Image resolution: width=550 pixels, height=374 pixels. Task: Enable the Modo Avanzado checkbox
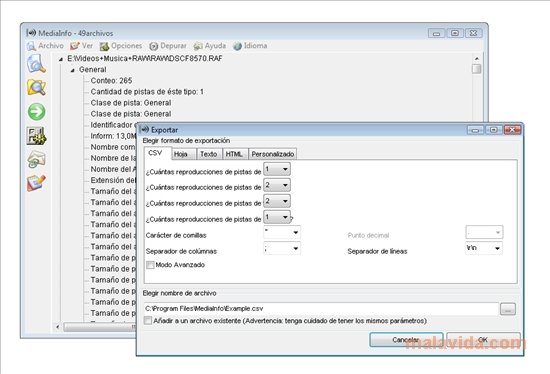point(150,265)
